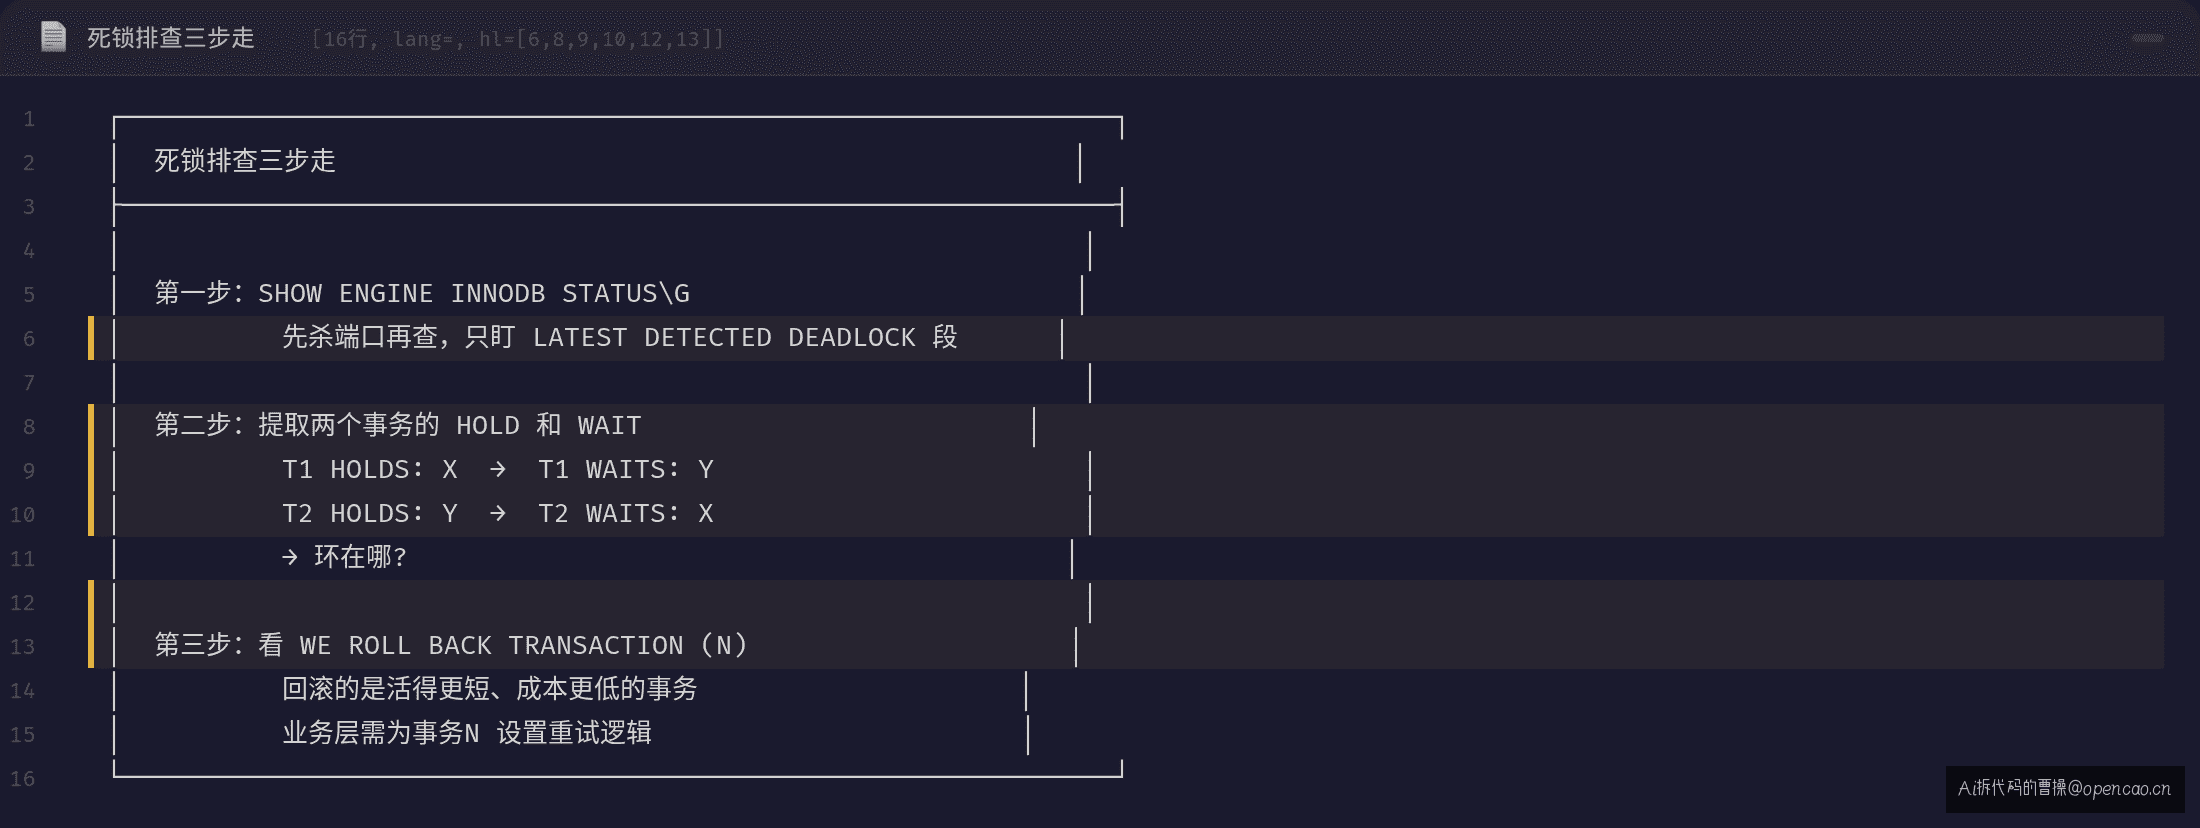Open the opencao.cn watermark link
Image resolution: width=2200 pixels, height=828 pixels.
point(2065,788)
